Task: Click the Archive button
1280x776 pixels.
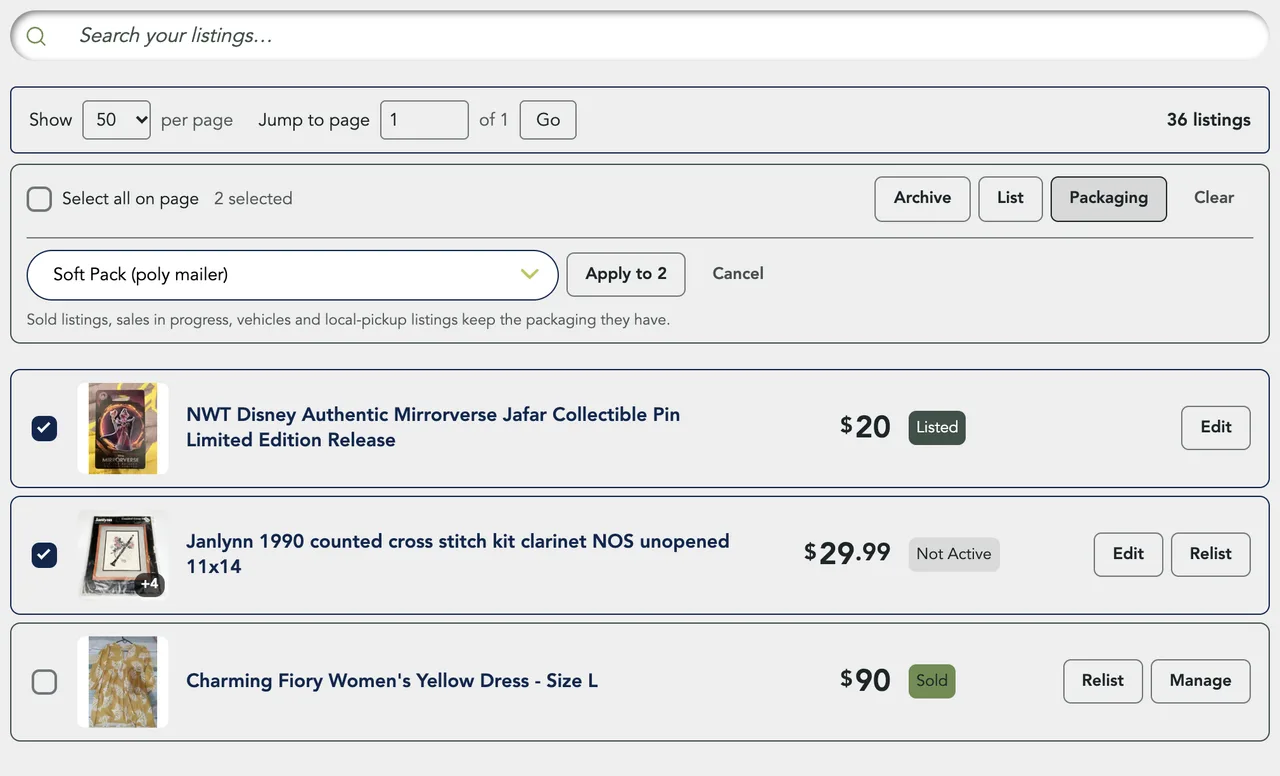Action: [922, 198]
